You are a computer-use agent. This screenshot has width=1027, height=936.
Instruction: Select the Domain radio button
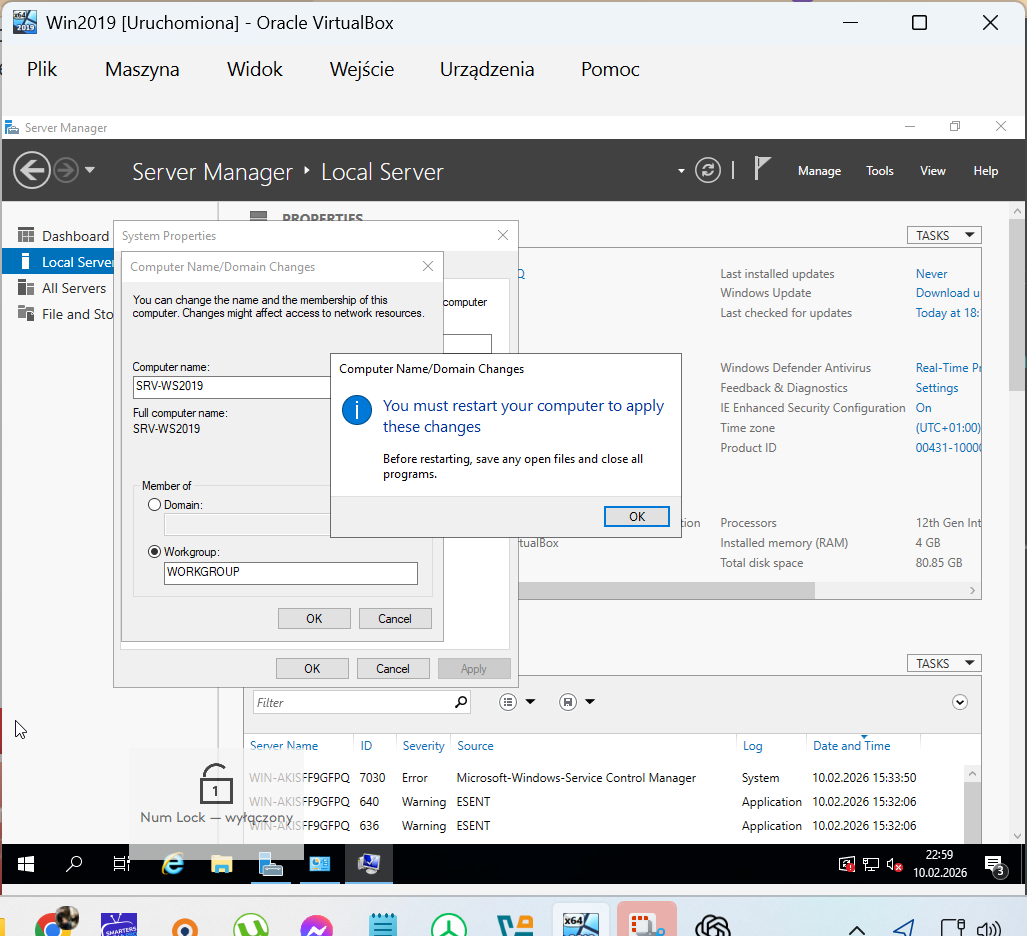click(154, 505)
